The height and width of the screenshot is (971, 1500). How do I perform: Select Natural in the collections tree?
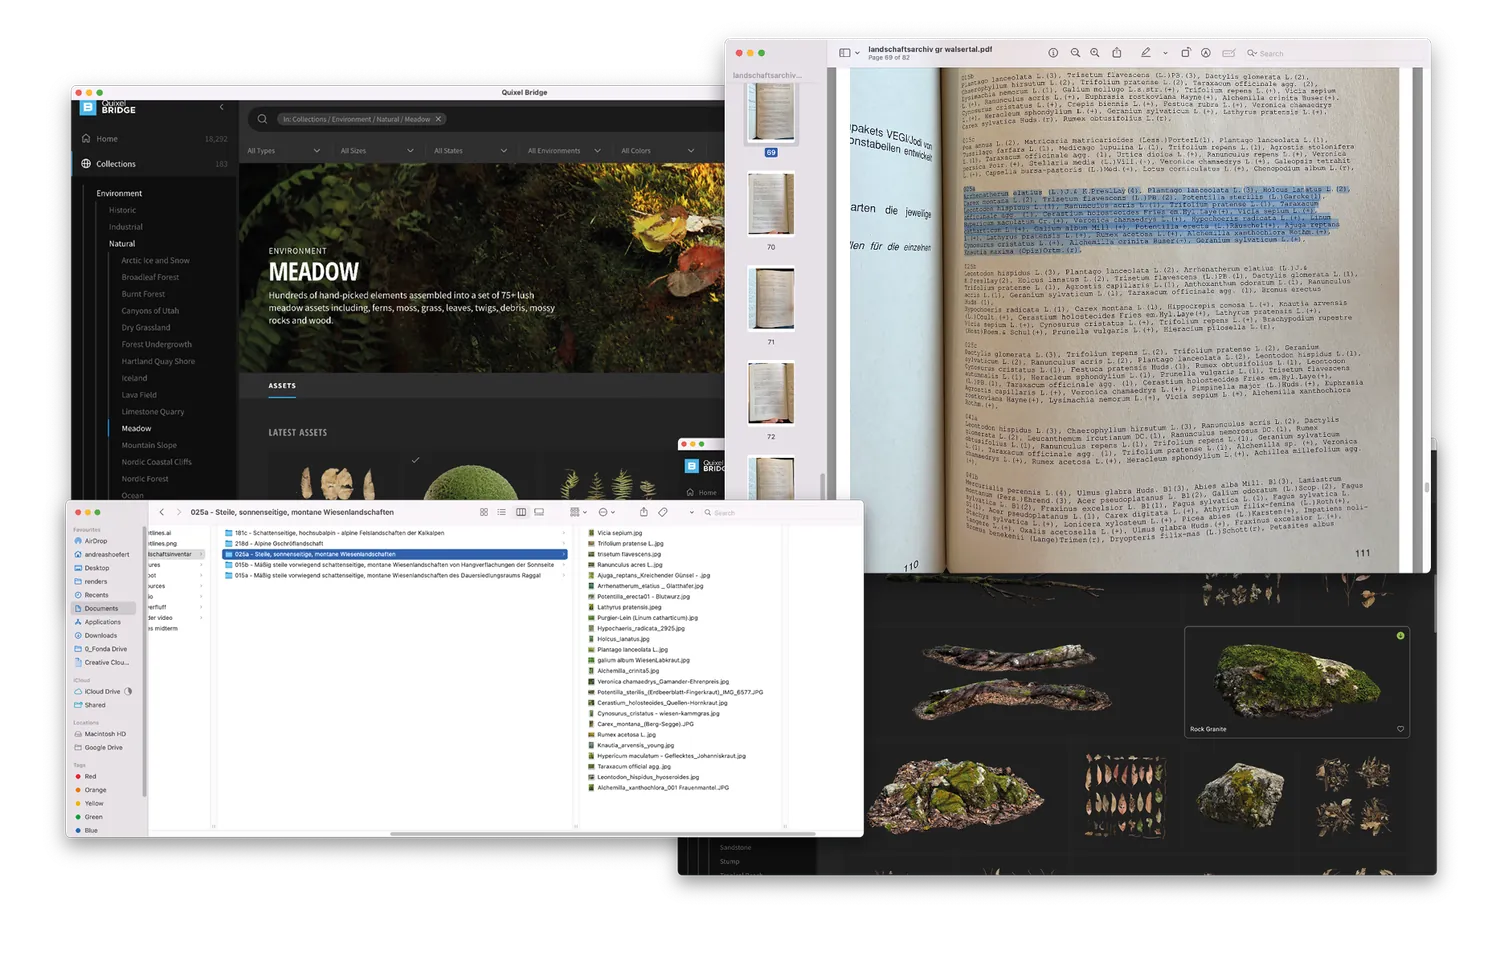coord(122,244)
